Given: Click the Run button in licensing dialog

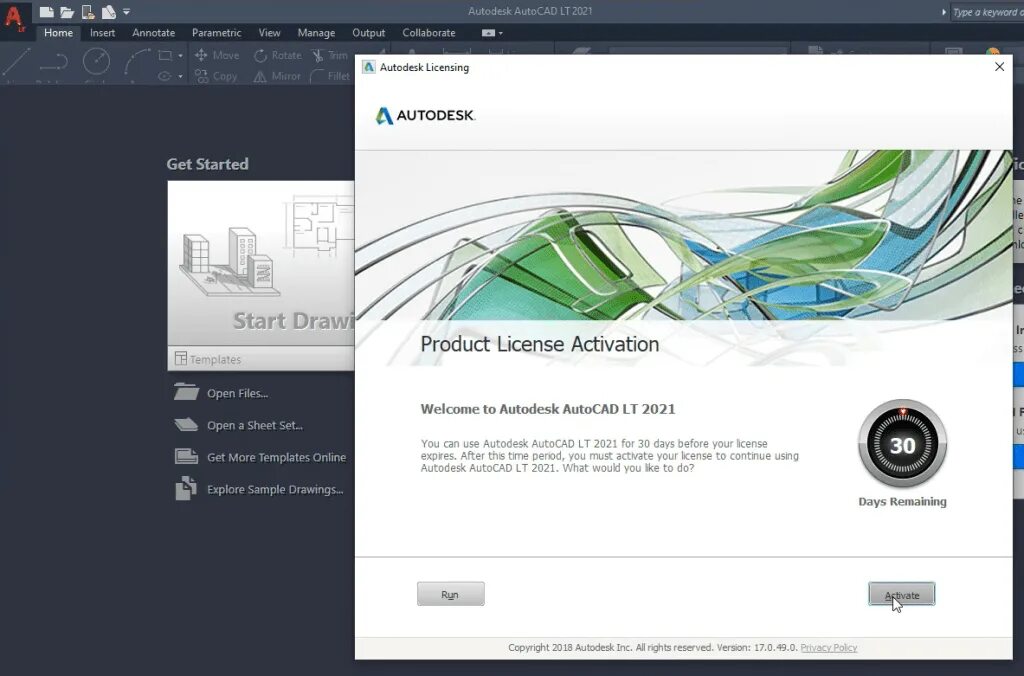Looking at the screenshot, I should tap(451, 594).
